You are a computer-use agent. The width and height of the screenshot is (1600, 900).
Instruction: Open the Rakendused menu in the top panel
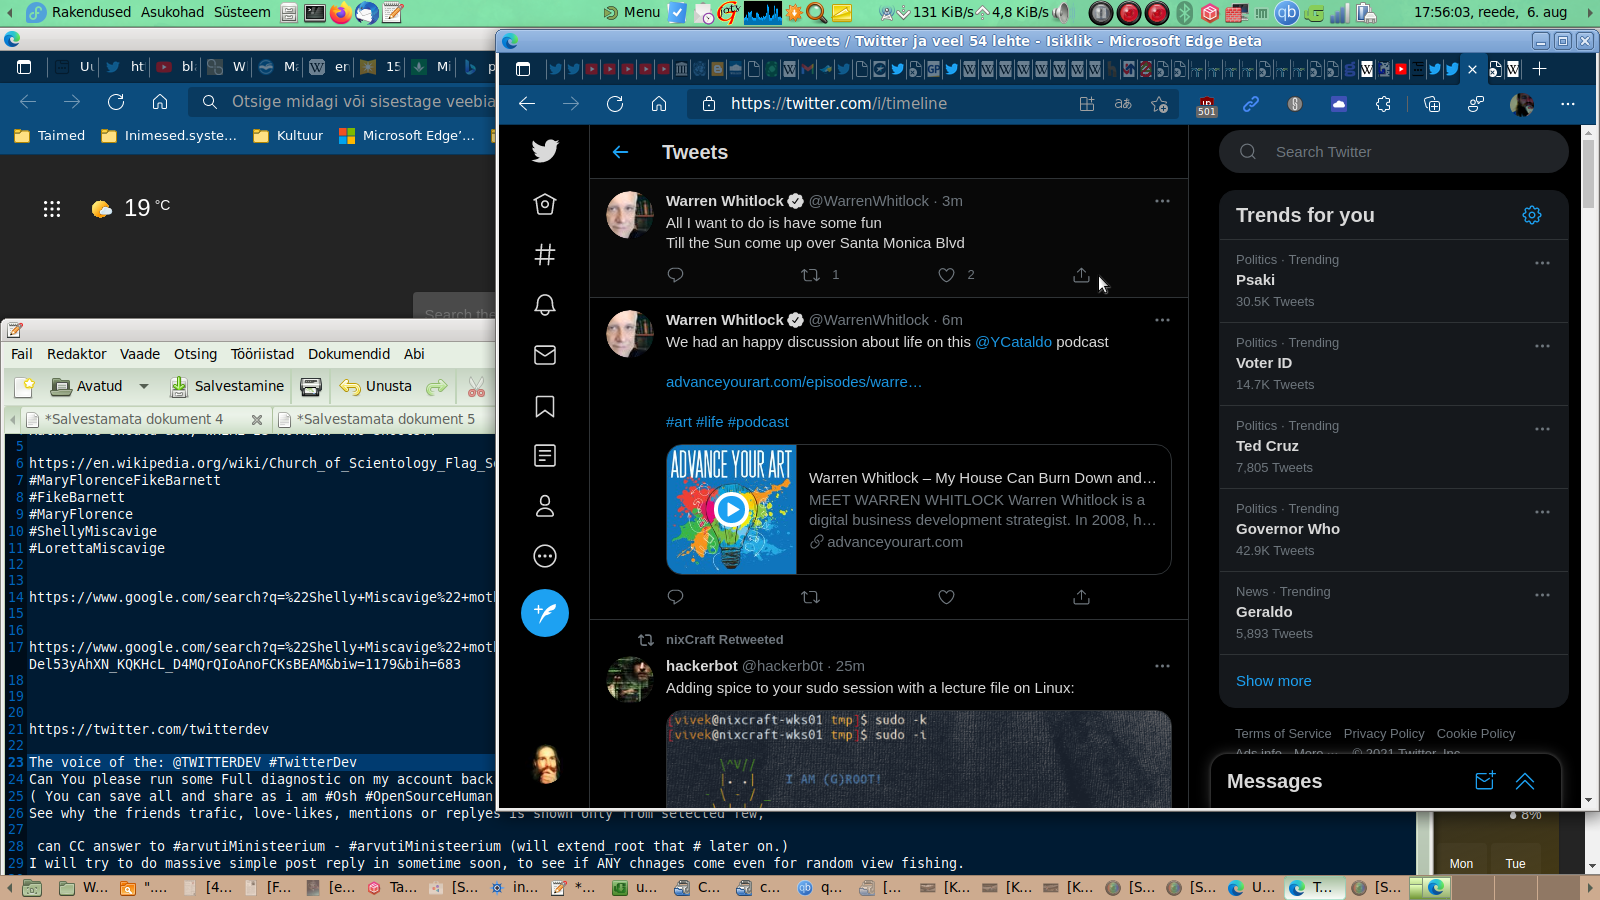(92, 12)
